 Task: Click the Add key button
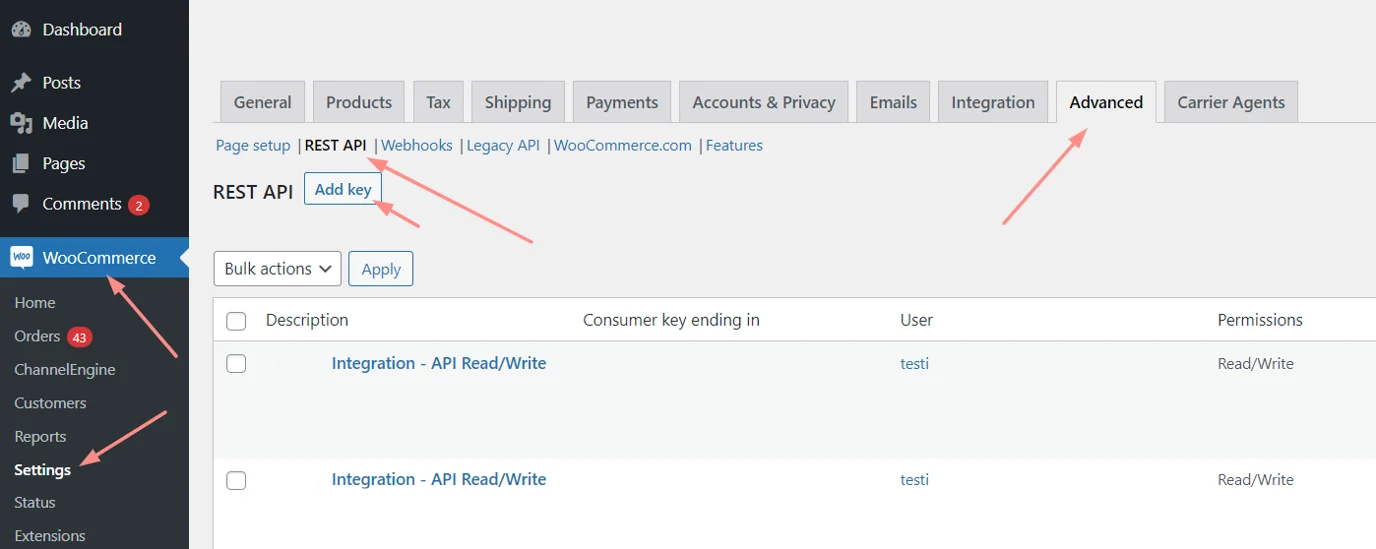click(343, 190)
